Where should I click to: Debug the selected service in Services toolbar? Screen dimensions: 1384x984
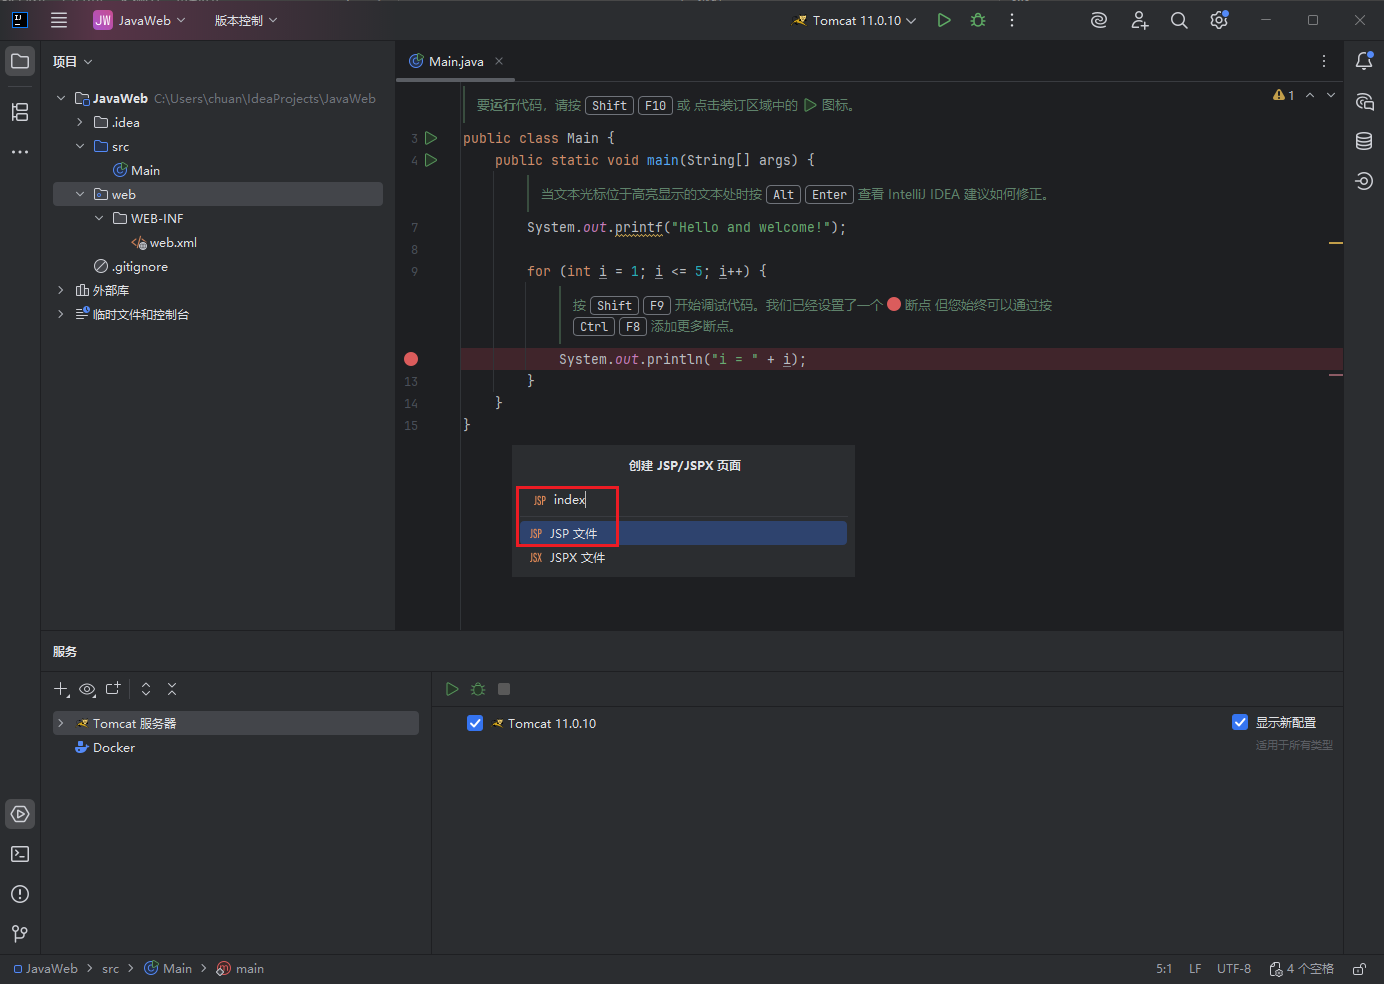478,689
